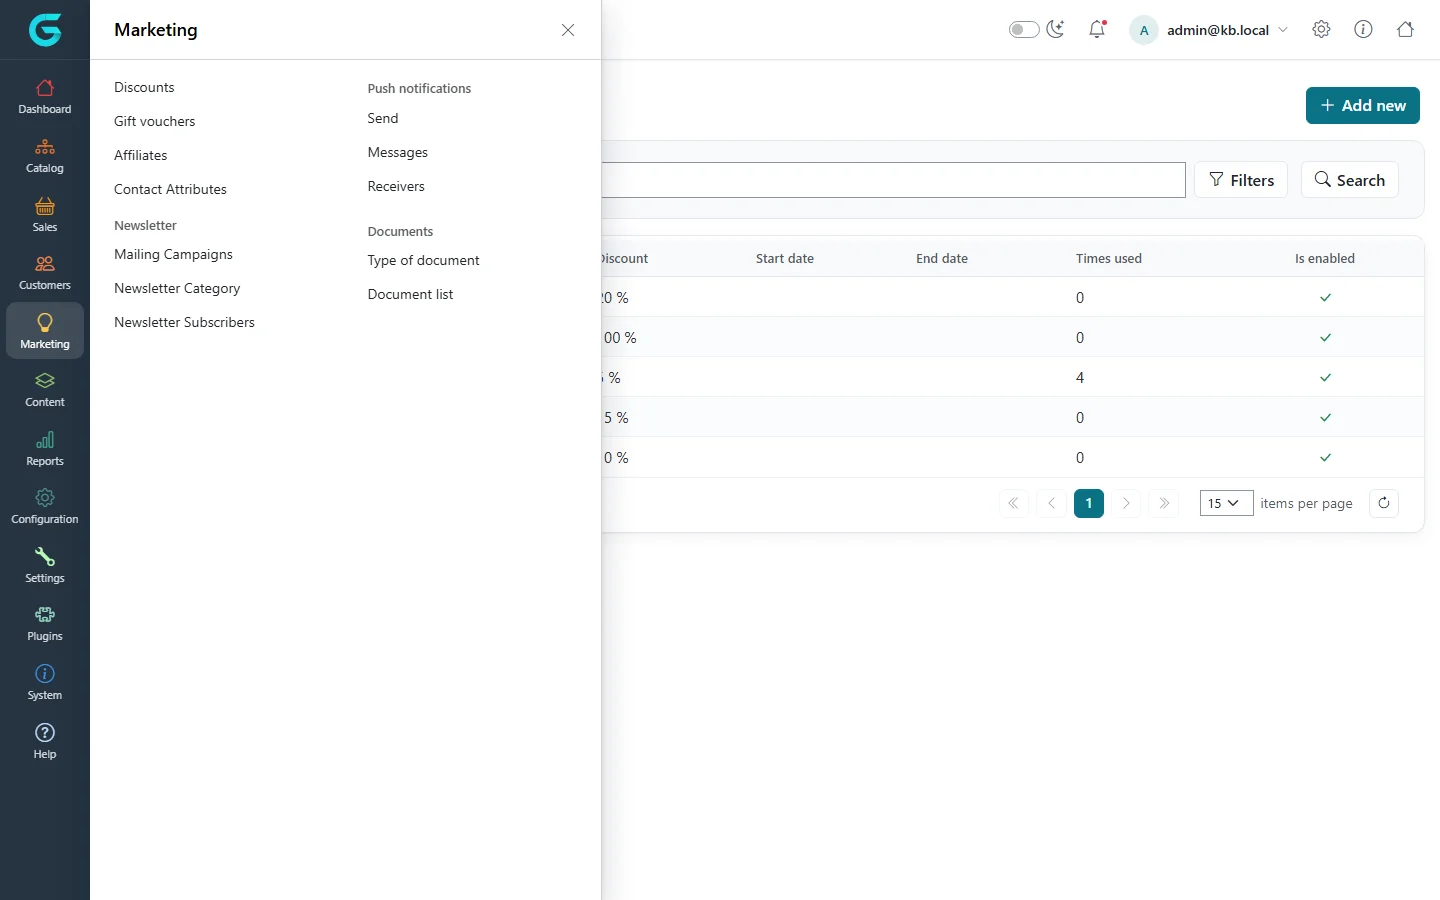Image resolution: width=1440 pixels, height=900 pixels.
Task: Jump to the last page arrow
Action: click(1164, 503)
